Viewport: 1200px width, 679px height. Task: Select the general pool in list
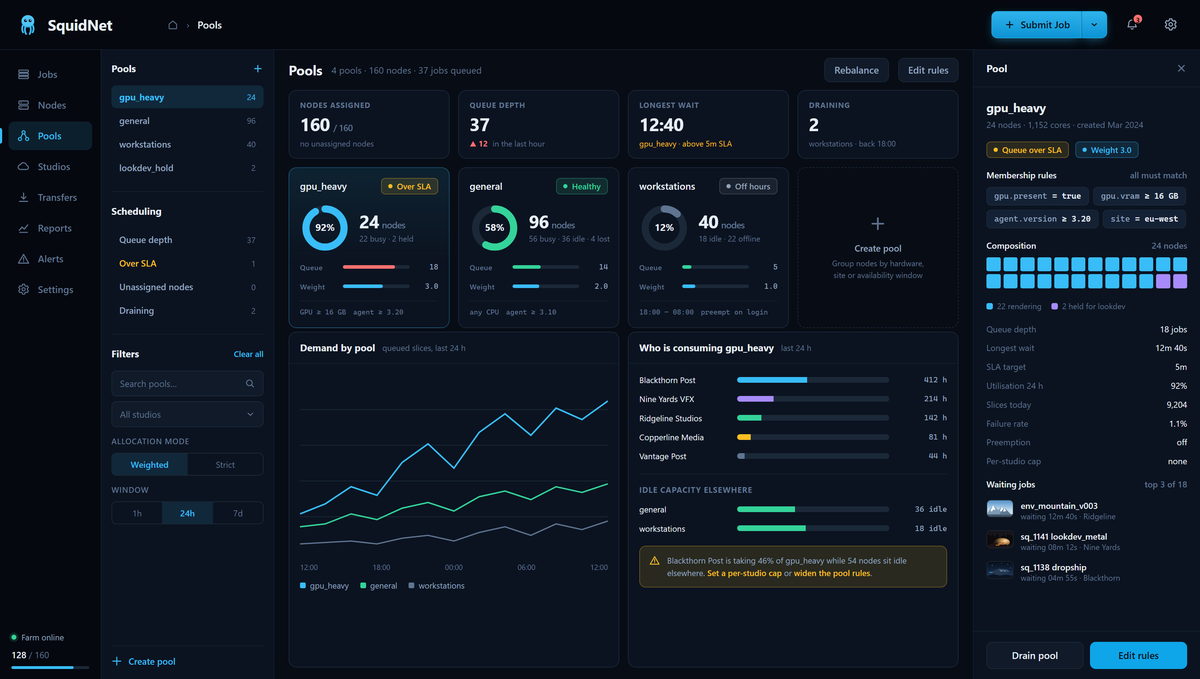pyautogui.click(x=187, y=121)
